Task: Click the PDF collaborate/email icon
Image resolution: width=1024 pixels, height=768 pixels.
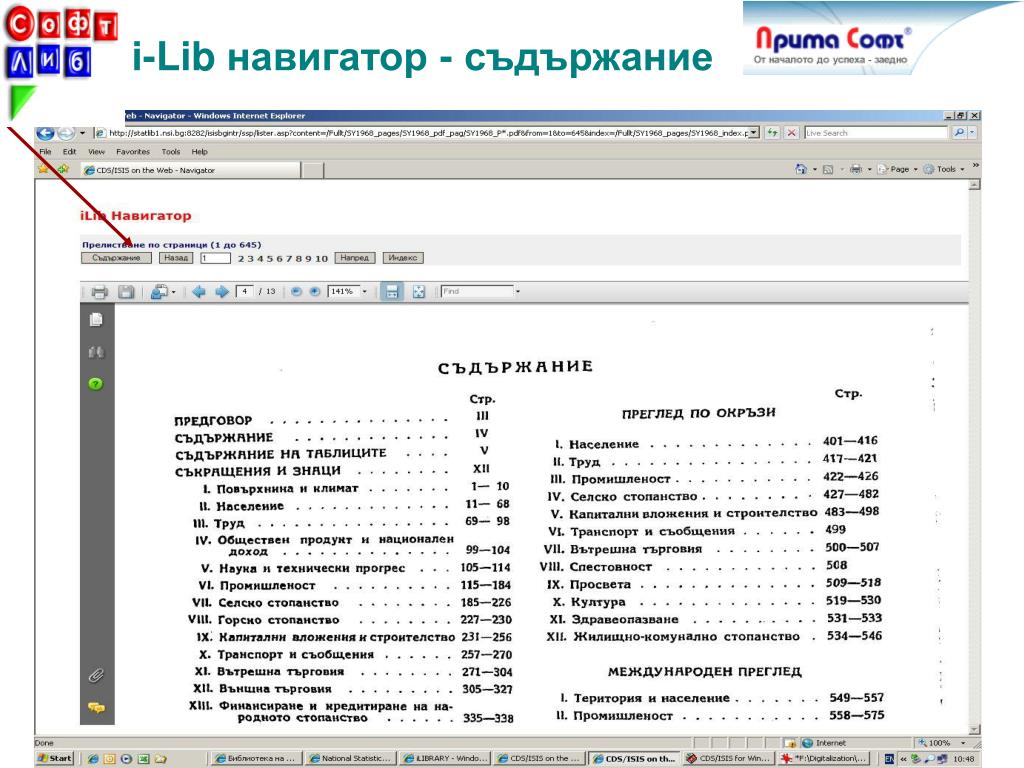Action: [159, 292]
